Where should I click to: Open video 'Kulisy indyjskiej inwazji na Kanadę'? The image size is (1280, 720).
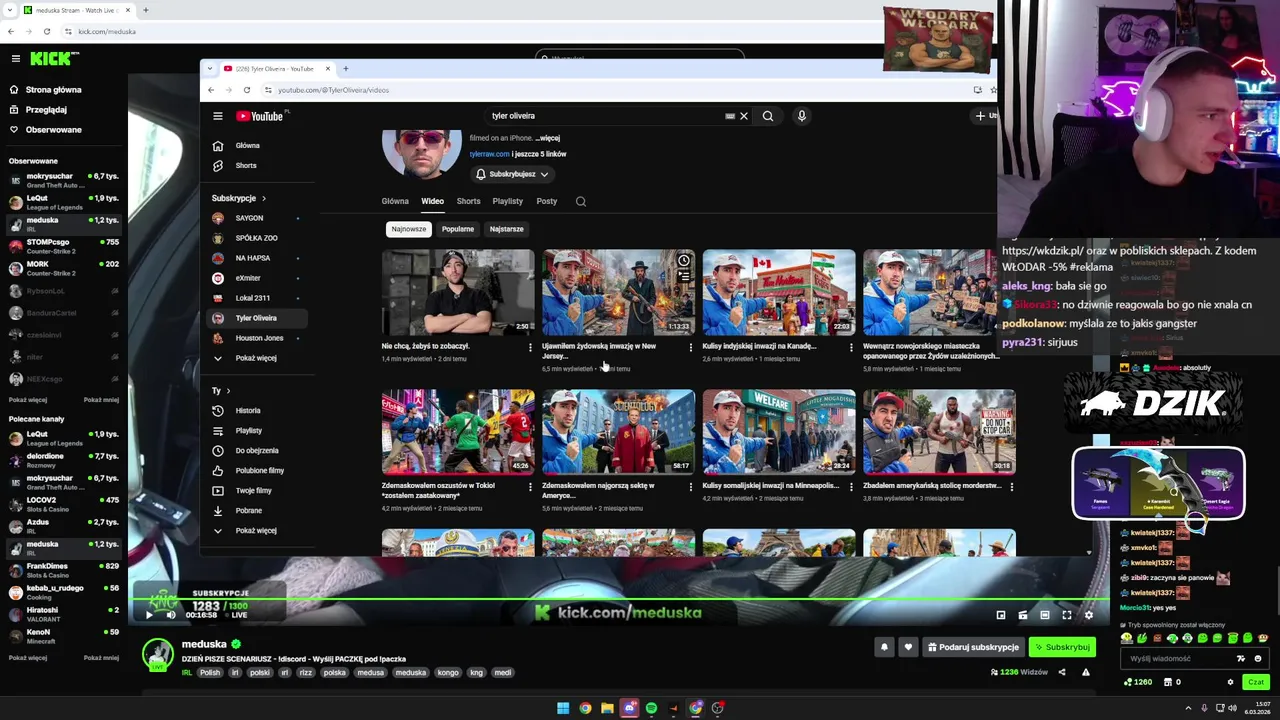778,292
